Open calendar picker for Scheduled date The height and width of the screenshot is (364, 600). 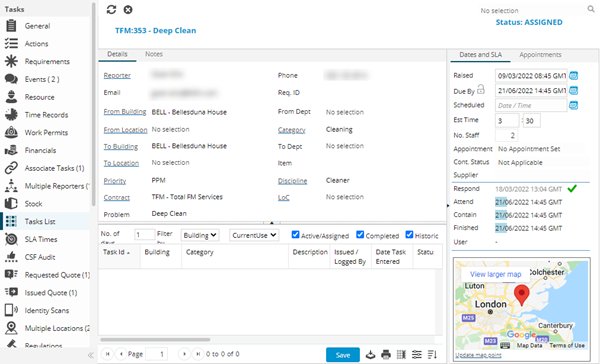pyautogui.click(x=573, y=105)
